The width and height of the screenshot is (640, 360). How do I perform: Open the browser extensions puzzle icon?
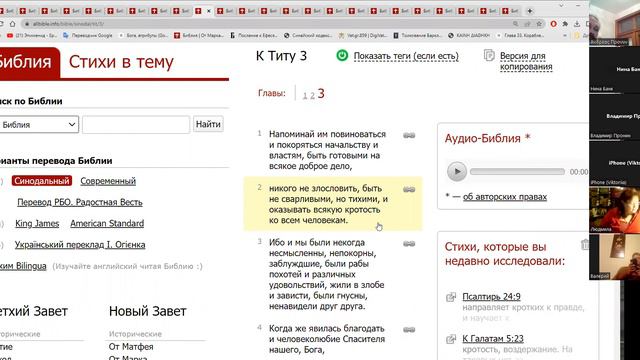point(565,24)
